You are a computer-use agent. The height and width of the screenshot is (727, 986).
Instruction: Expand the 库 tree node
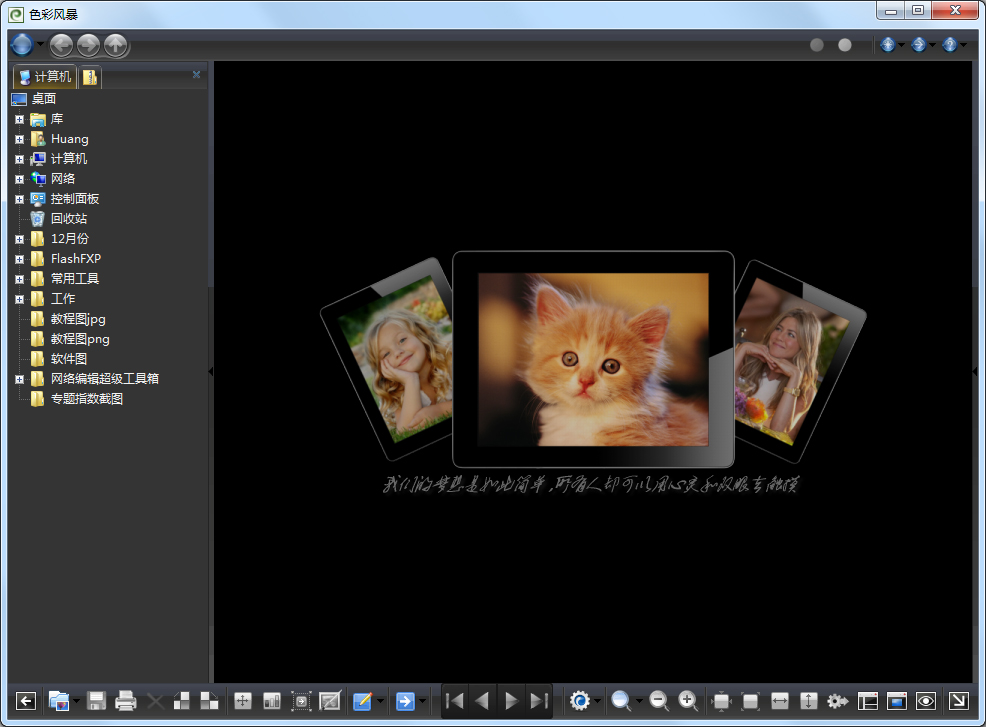pyautogui.click(x=19, y=119)
